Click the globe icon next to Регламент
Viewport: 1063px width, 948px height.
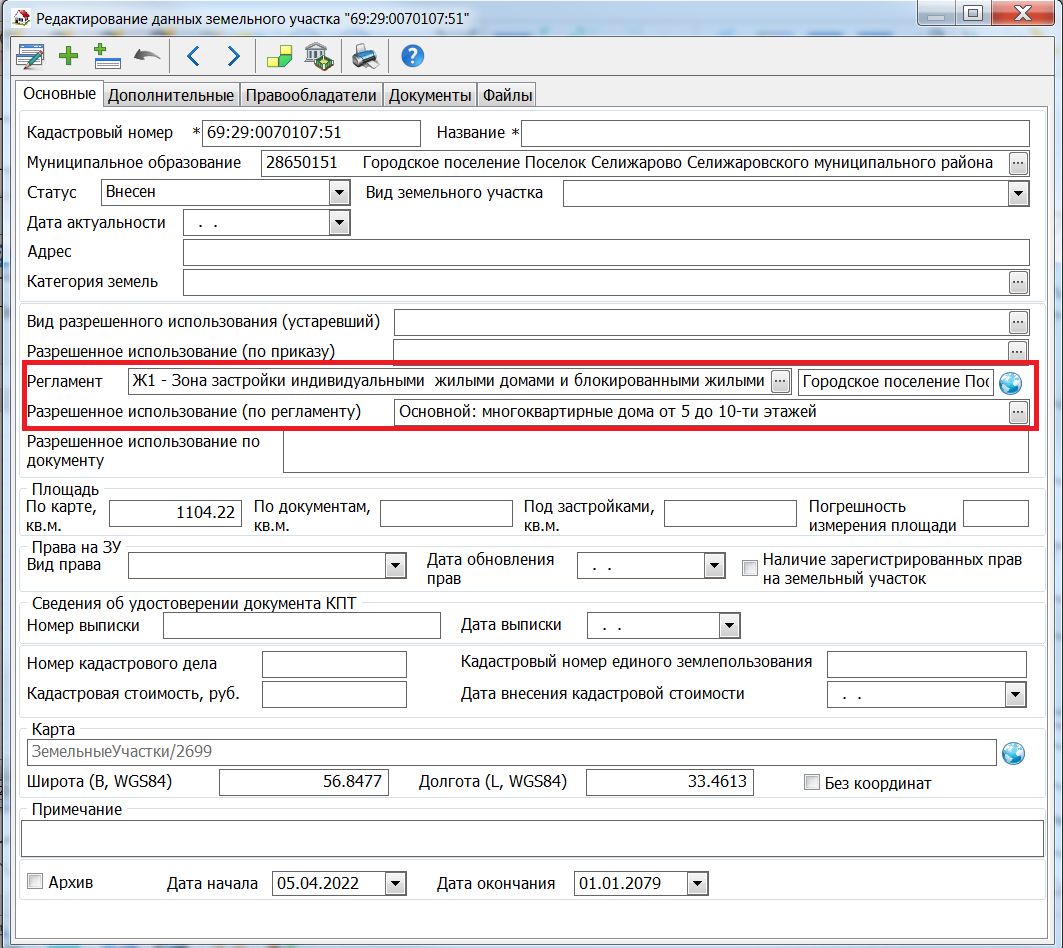(1011, 382)
